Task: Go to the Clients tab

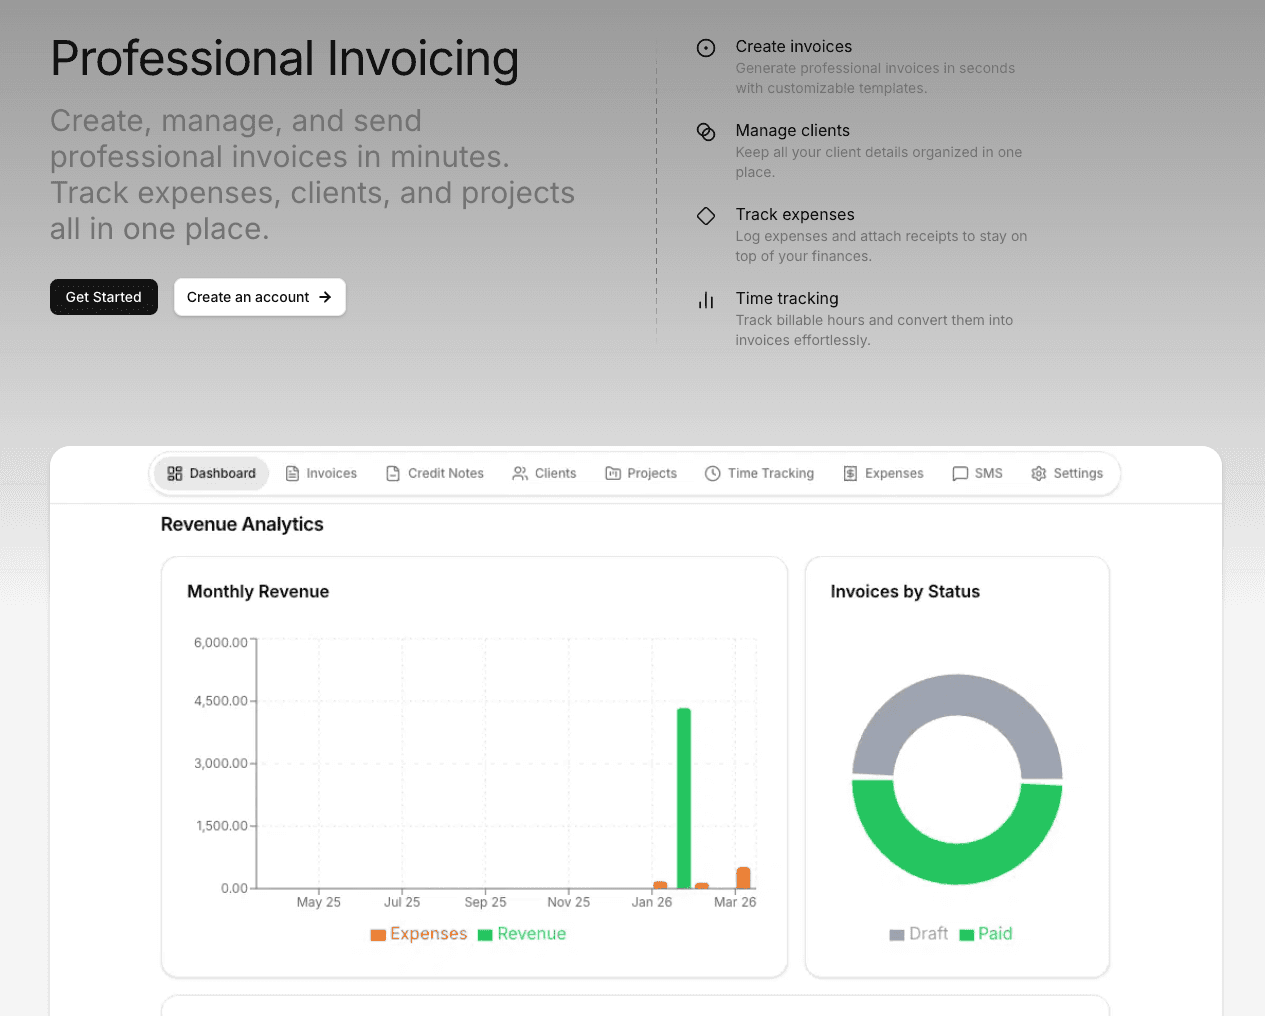Action: (544, 473)
